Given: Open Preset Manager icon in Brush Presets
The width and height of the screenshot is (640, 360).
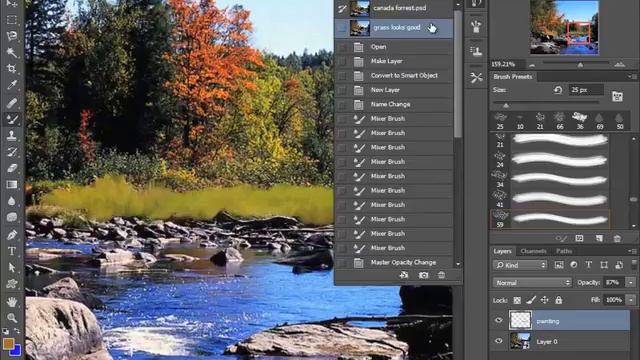Looking at the screenshot, I should coord(579,238).
